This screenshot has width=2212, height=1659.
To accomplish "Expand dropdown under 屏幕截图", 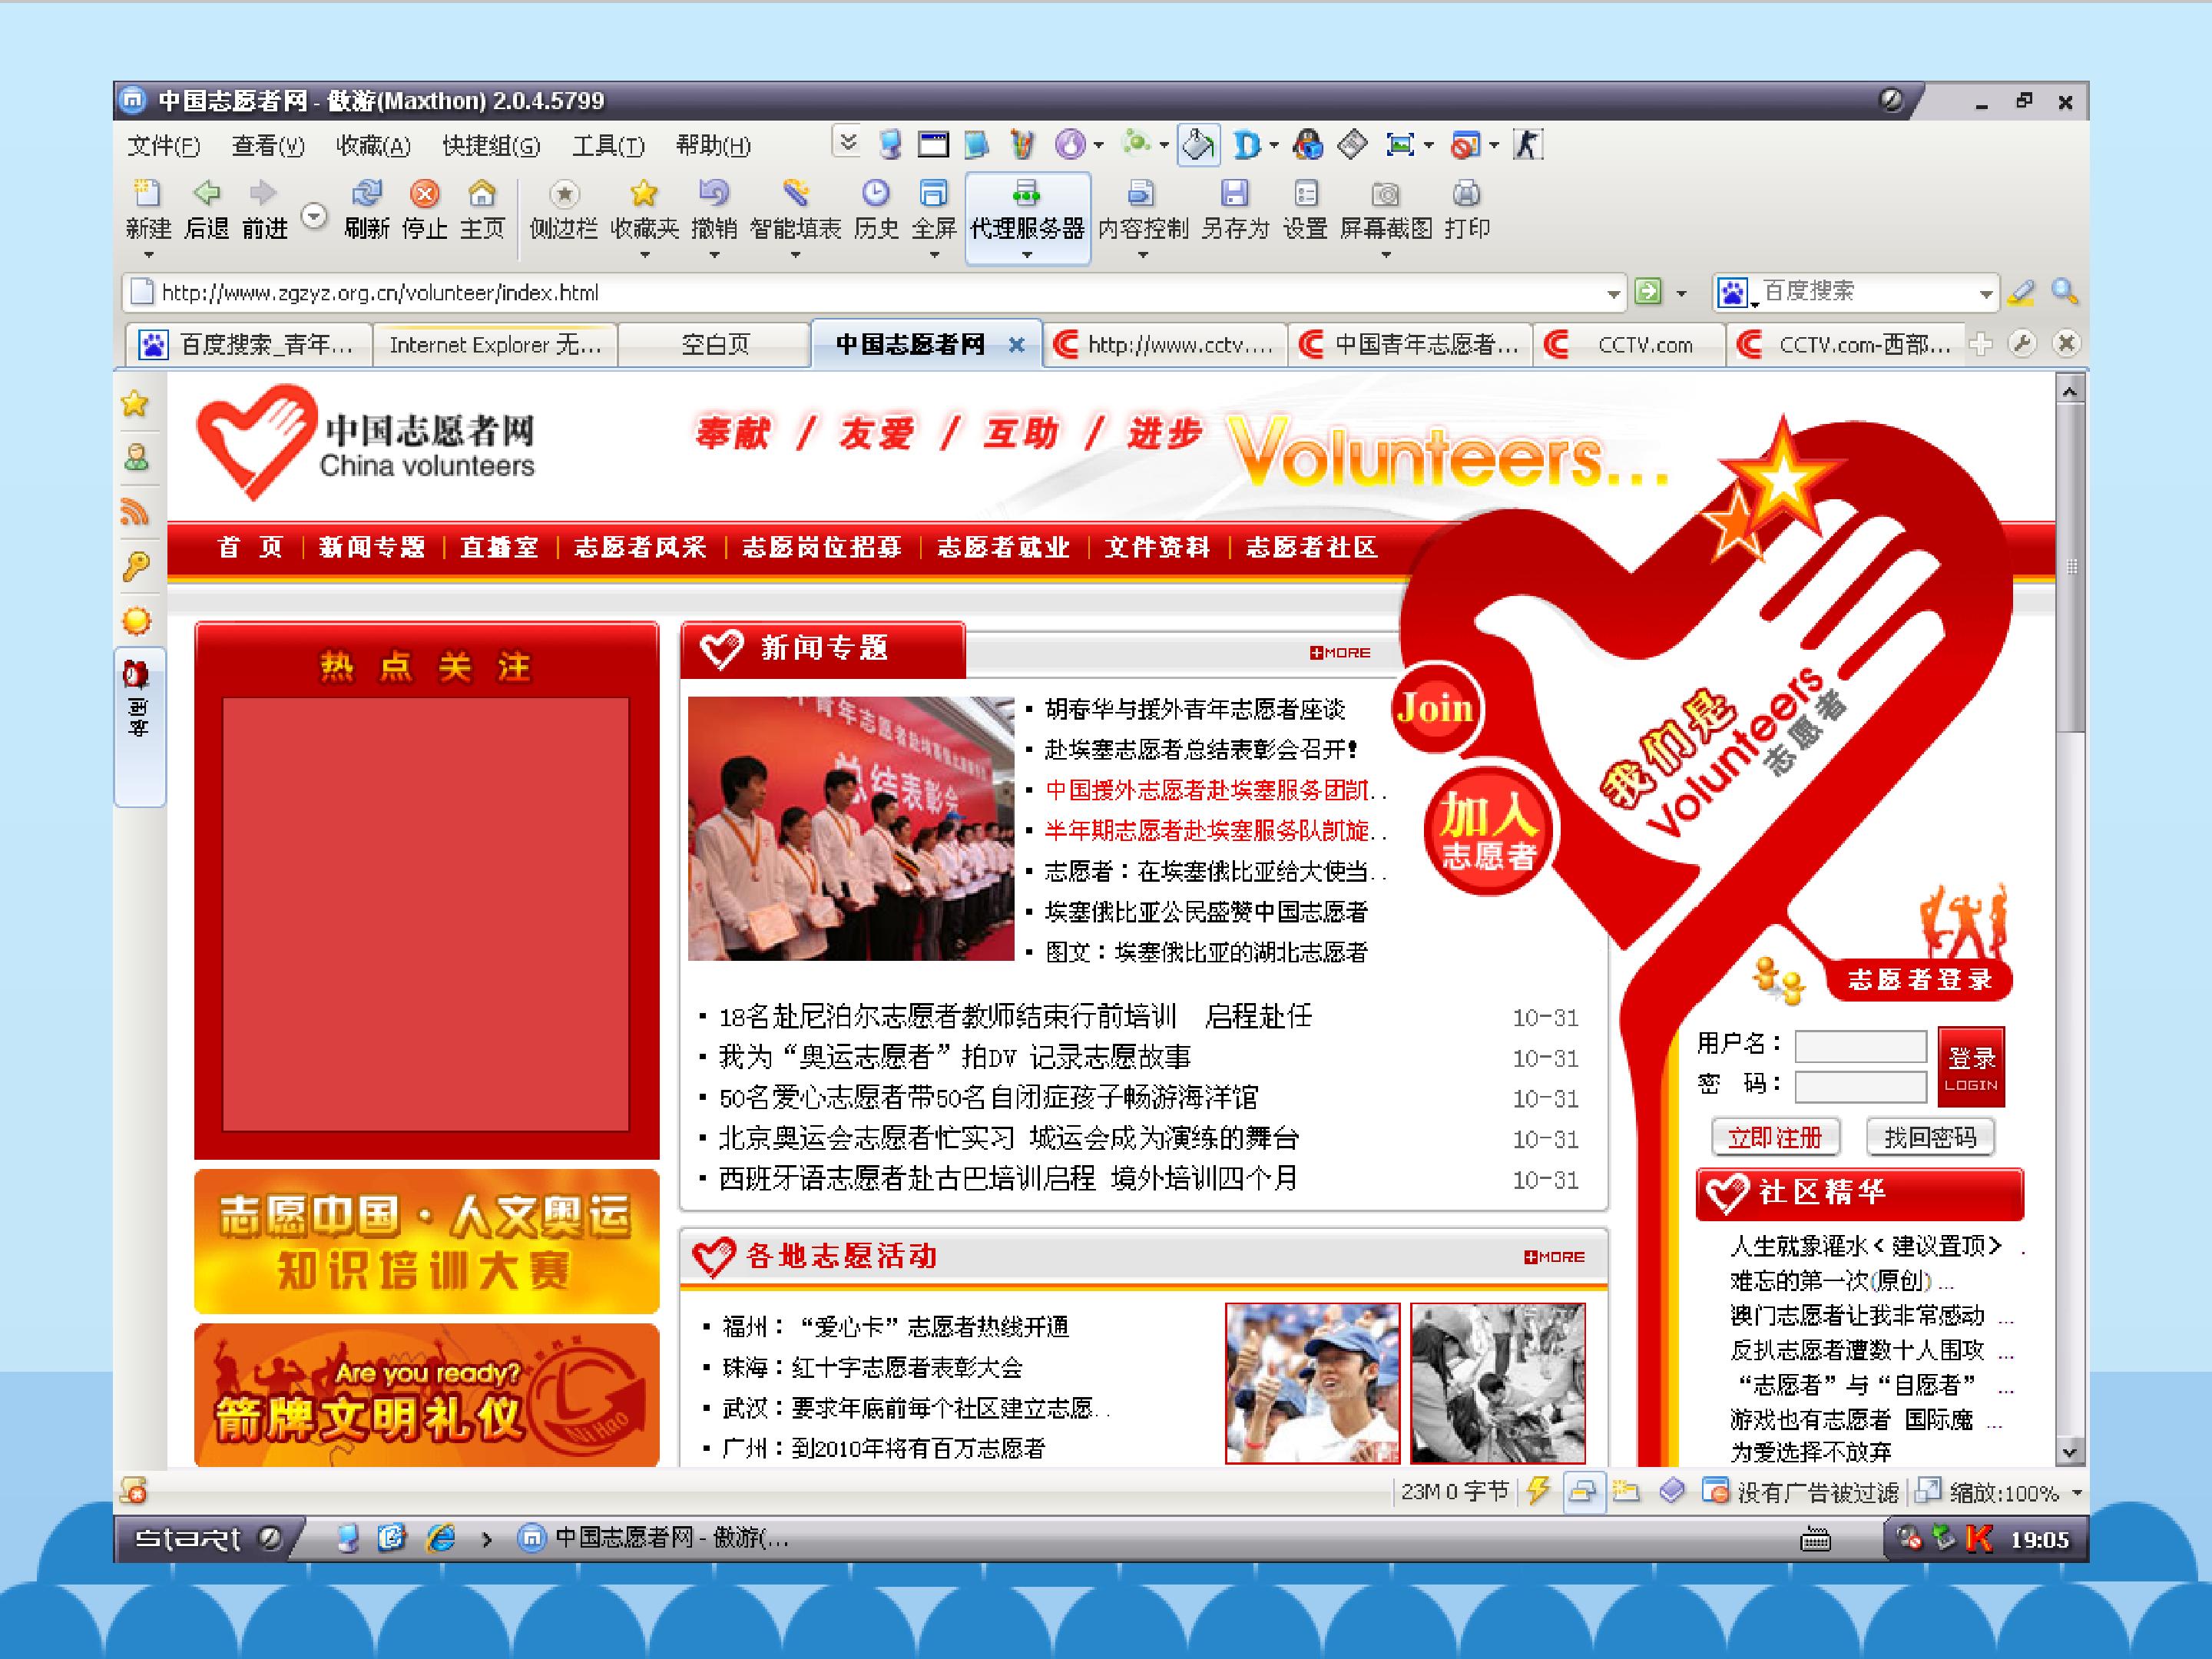I will (1385, 255).
